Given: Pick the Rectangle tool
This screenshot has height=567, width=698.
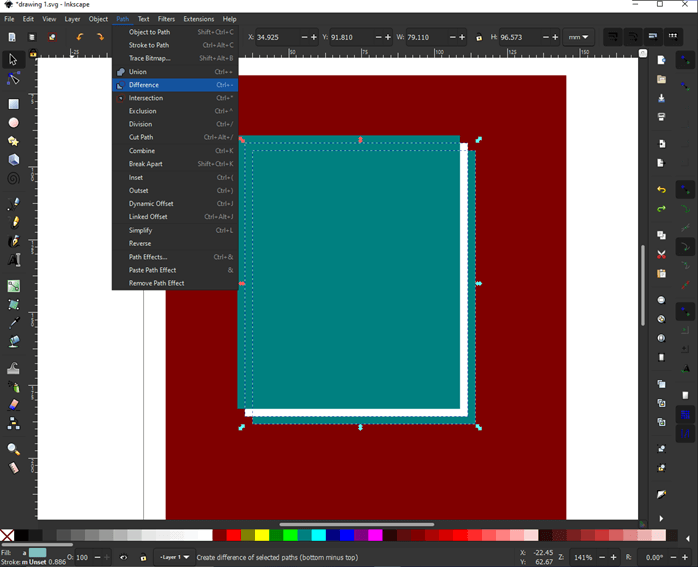Looking at the screenshot, I should [13, 104].
